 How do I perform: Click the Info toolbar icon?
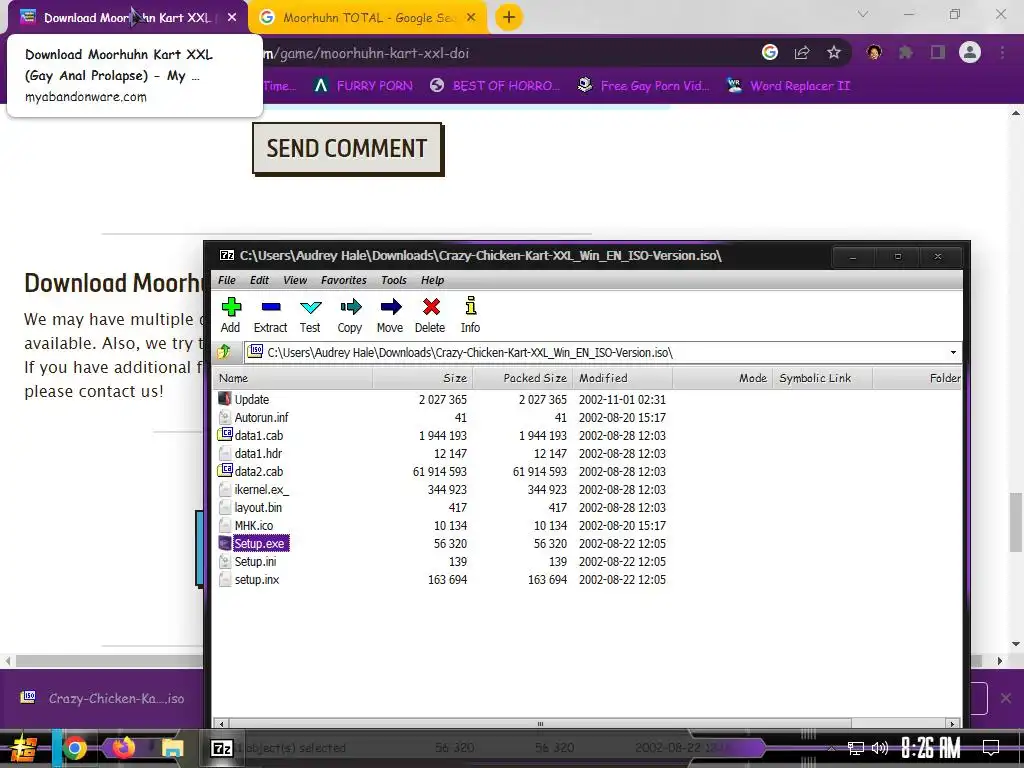coord(470,315)
